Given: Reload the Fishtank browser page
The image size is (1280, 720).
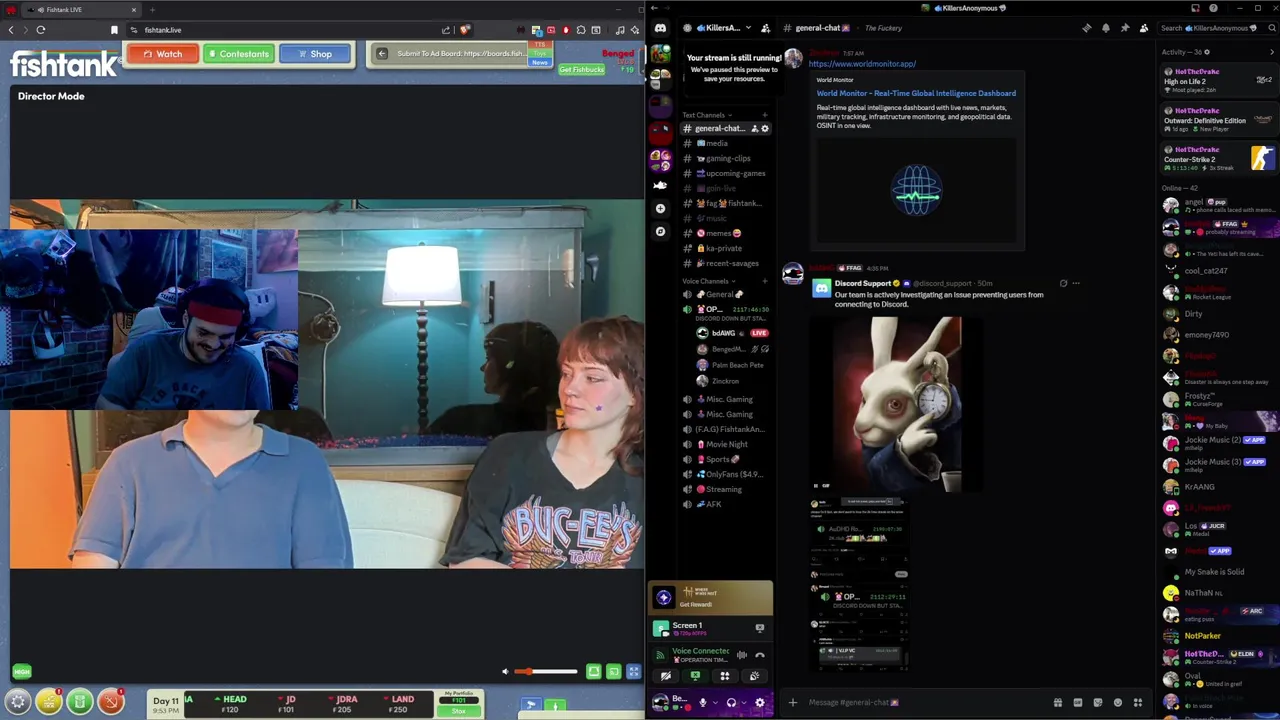Looking at the screenshot, I should 41,30.
